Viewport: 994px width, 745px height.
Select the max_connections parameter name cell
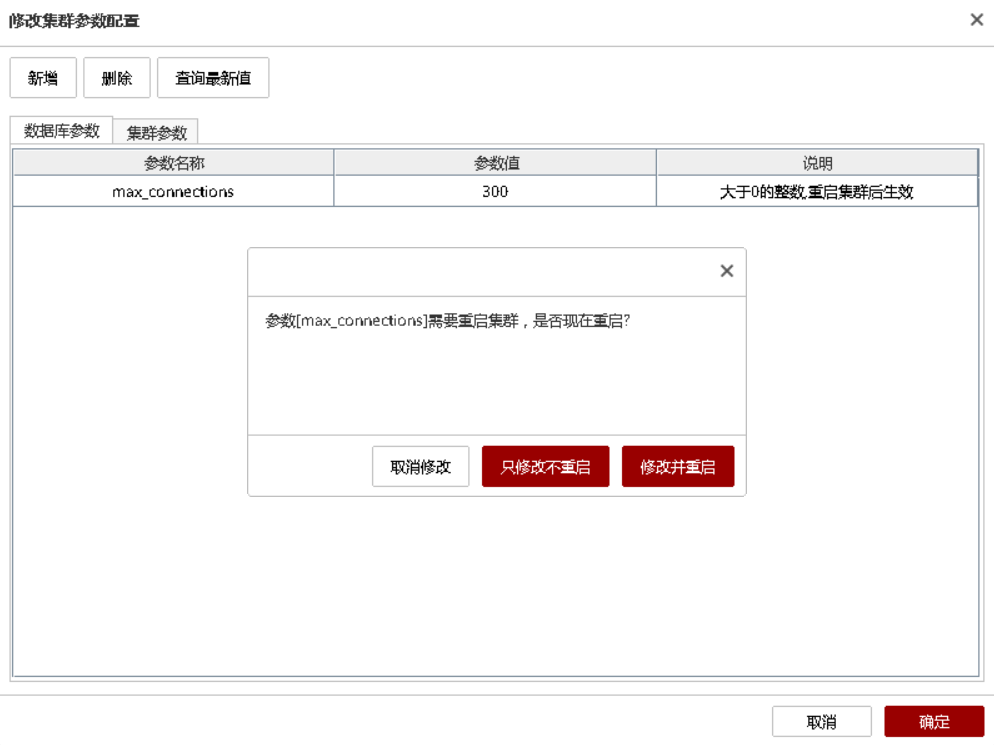pyautogui.click(x=173, y=192)
